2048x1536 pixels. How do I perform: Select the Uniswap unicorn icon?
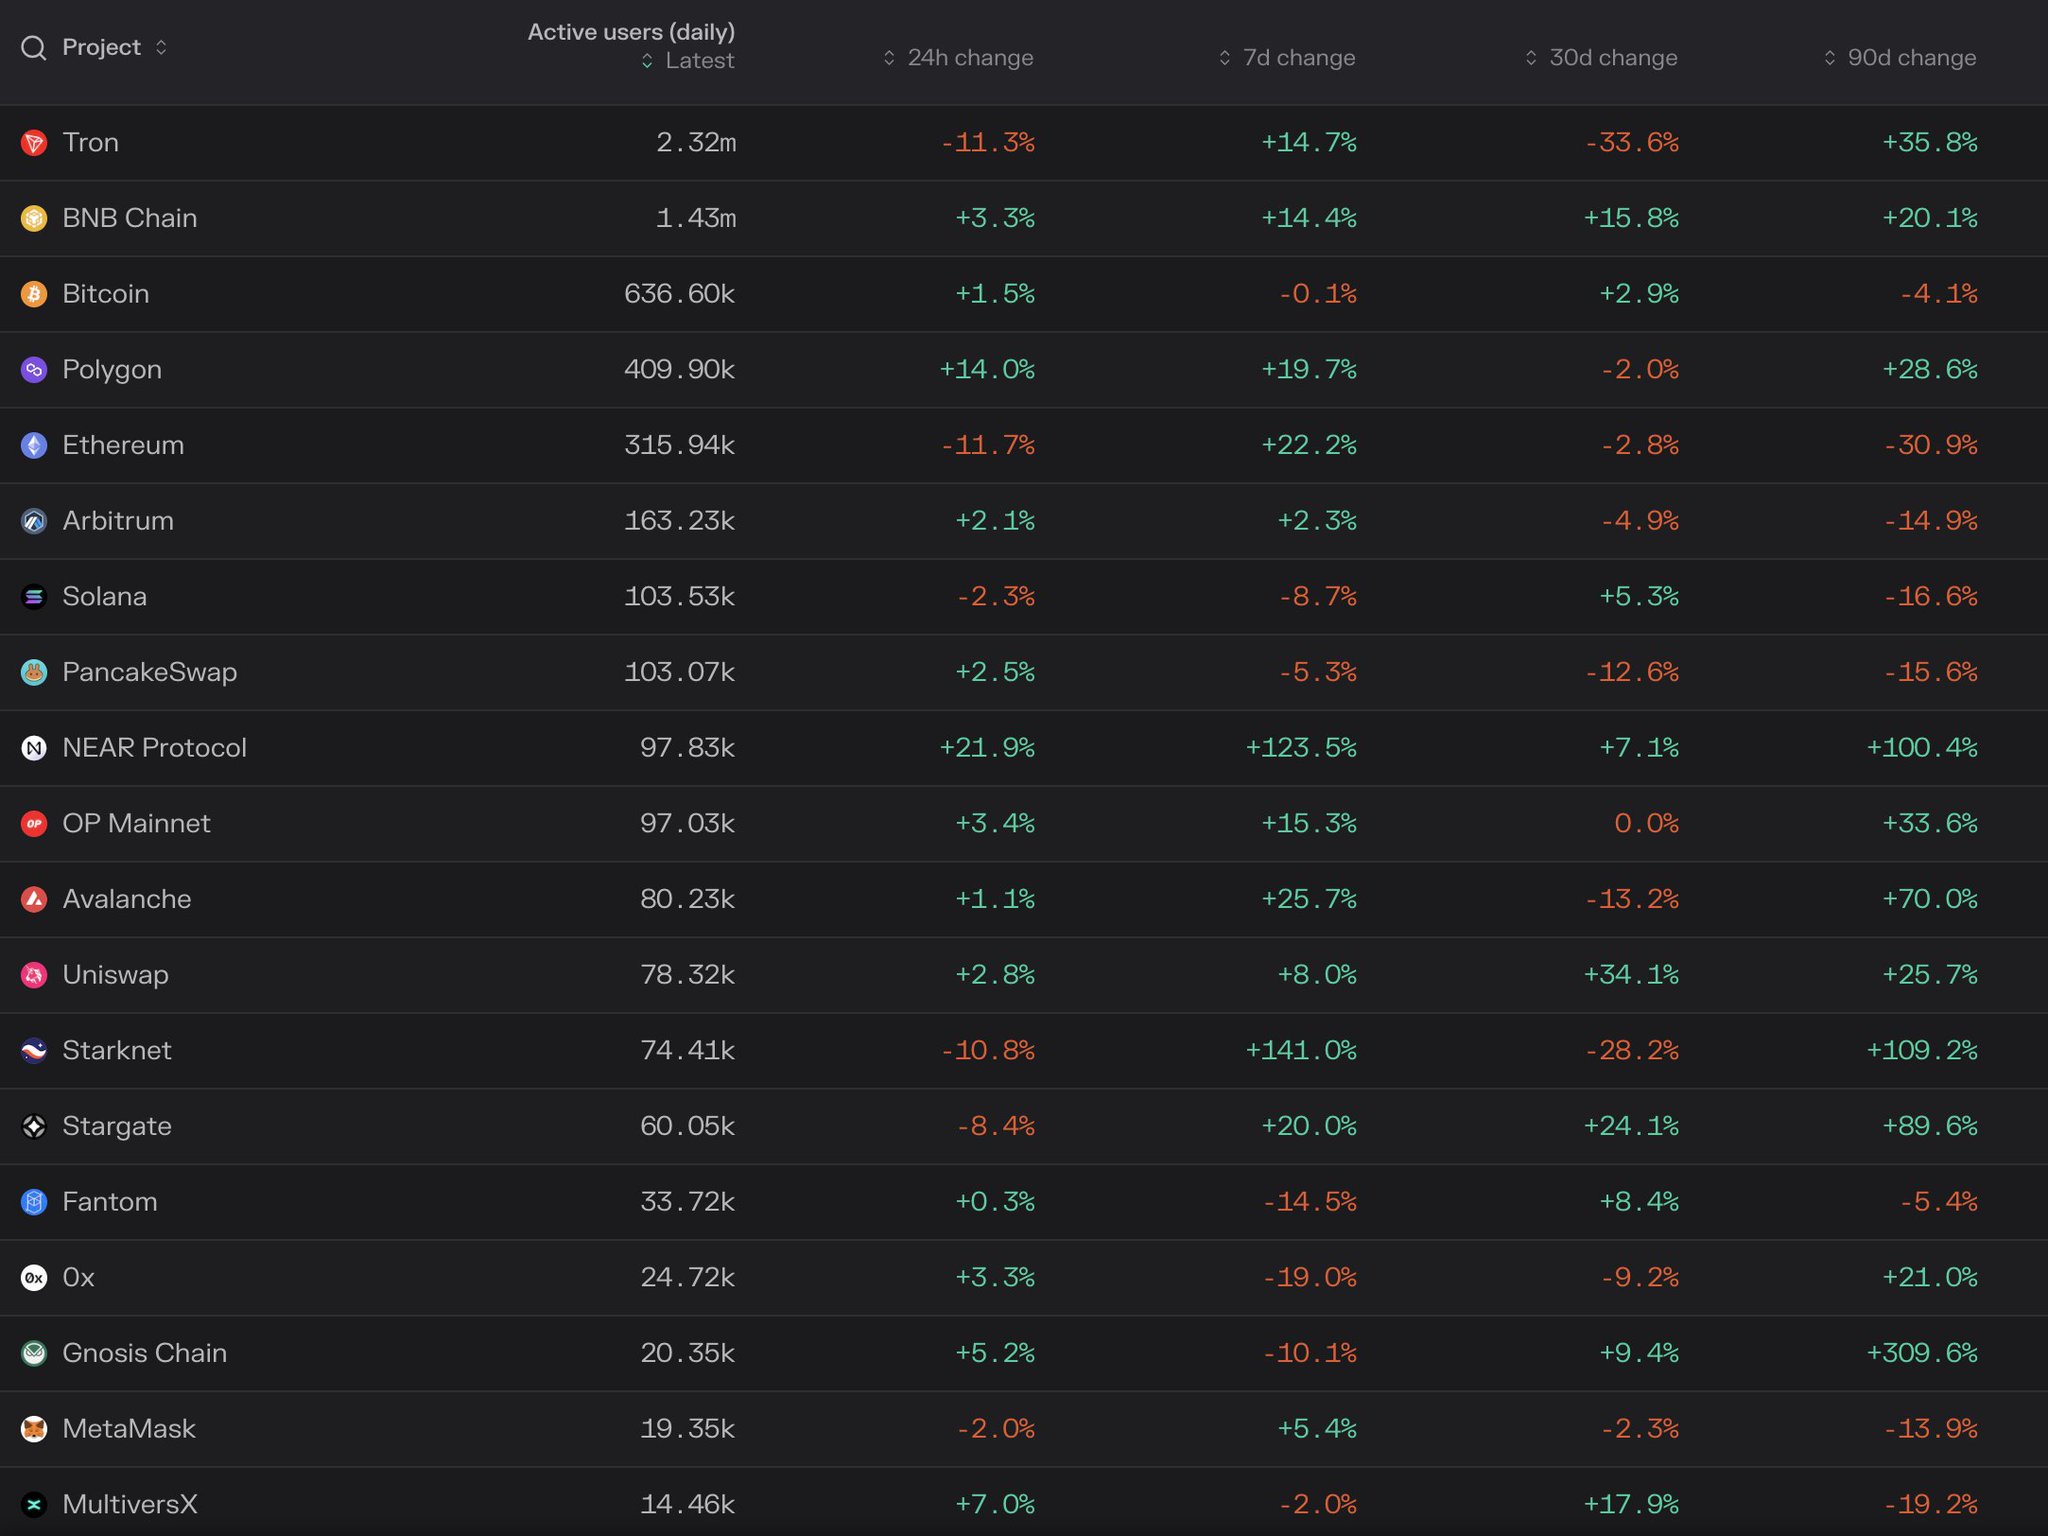(33, 974)
